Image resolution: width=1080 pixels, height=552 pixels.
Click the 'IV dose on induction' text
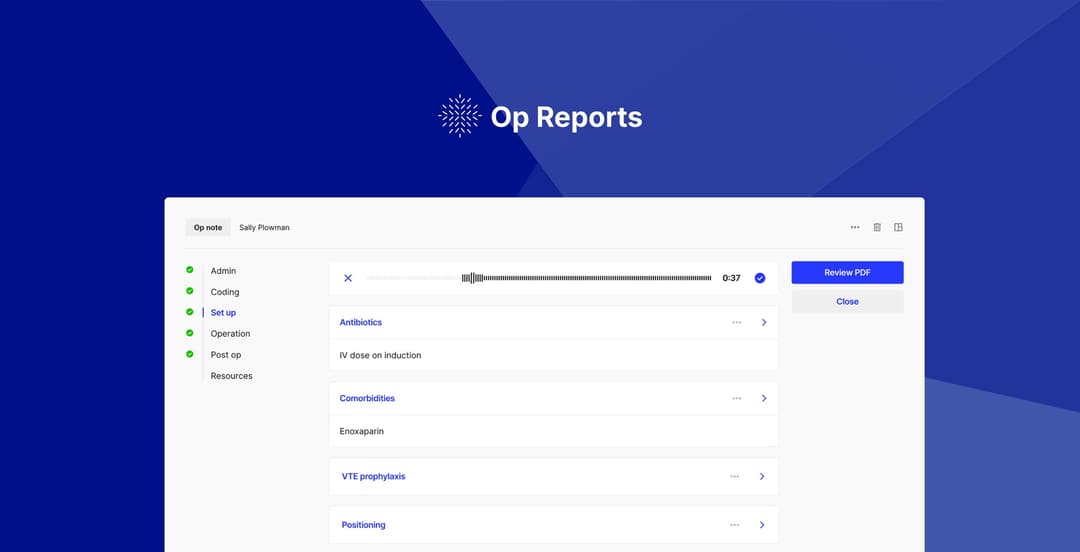pyautogui.click(x=380, y=356)
